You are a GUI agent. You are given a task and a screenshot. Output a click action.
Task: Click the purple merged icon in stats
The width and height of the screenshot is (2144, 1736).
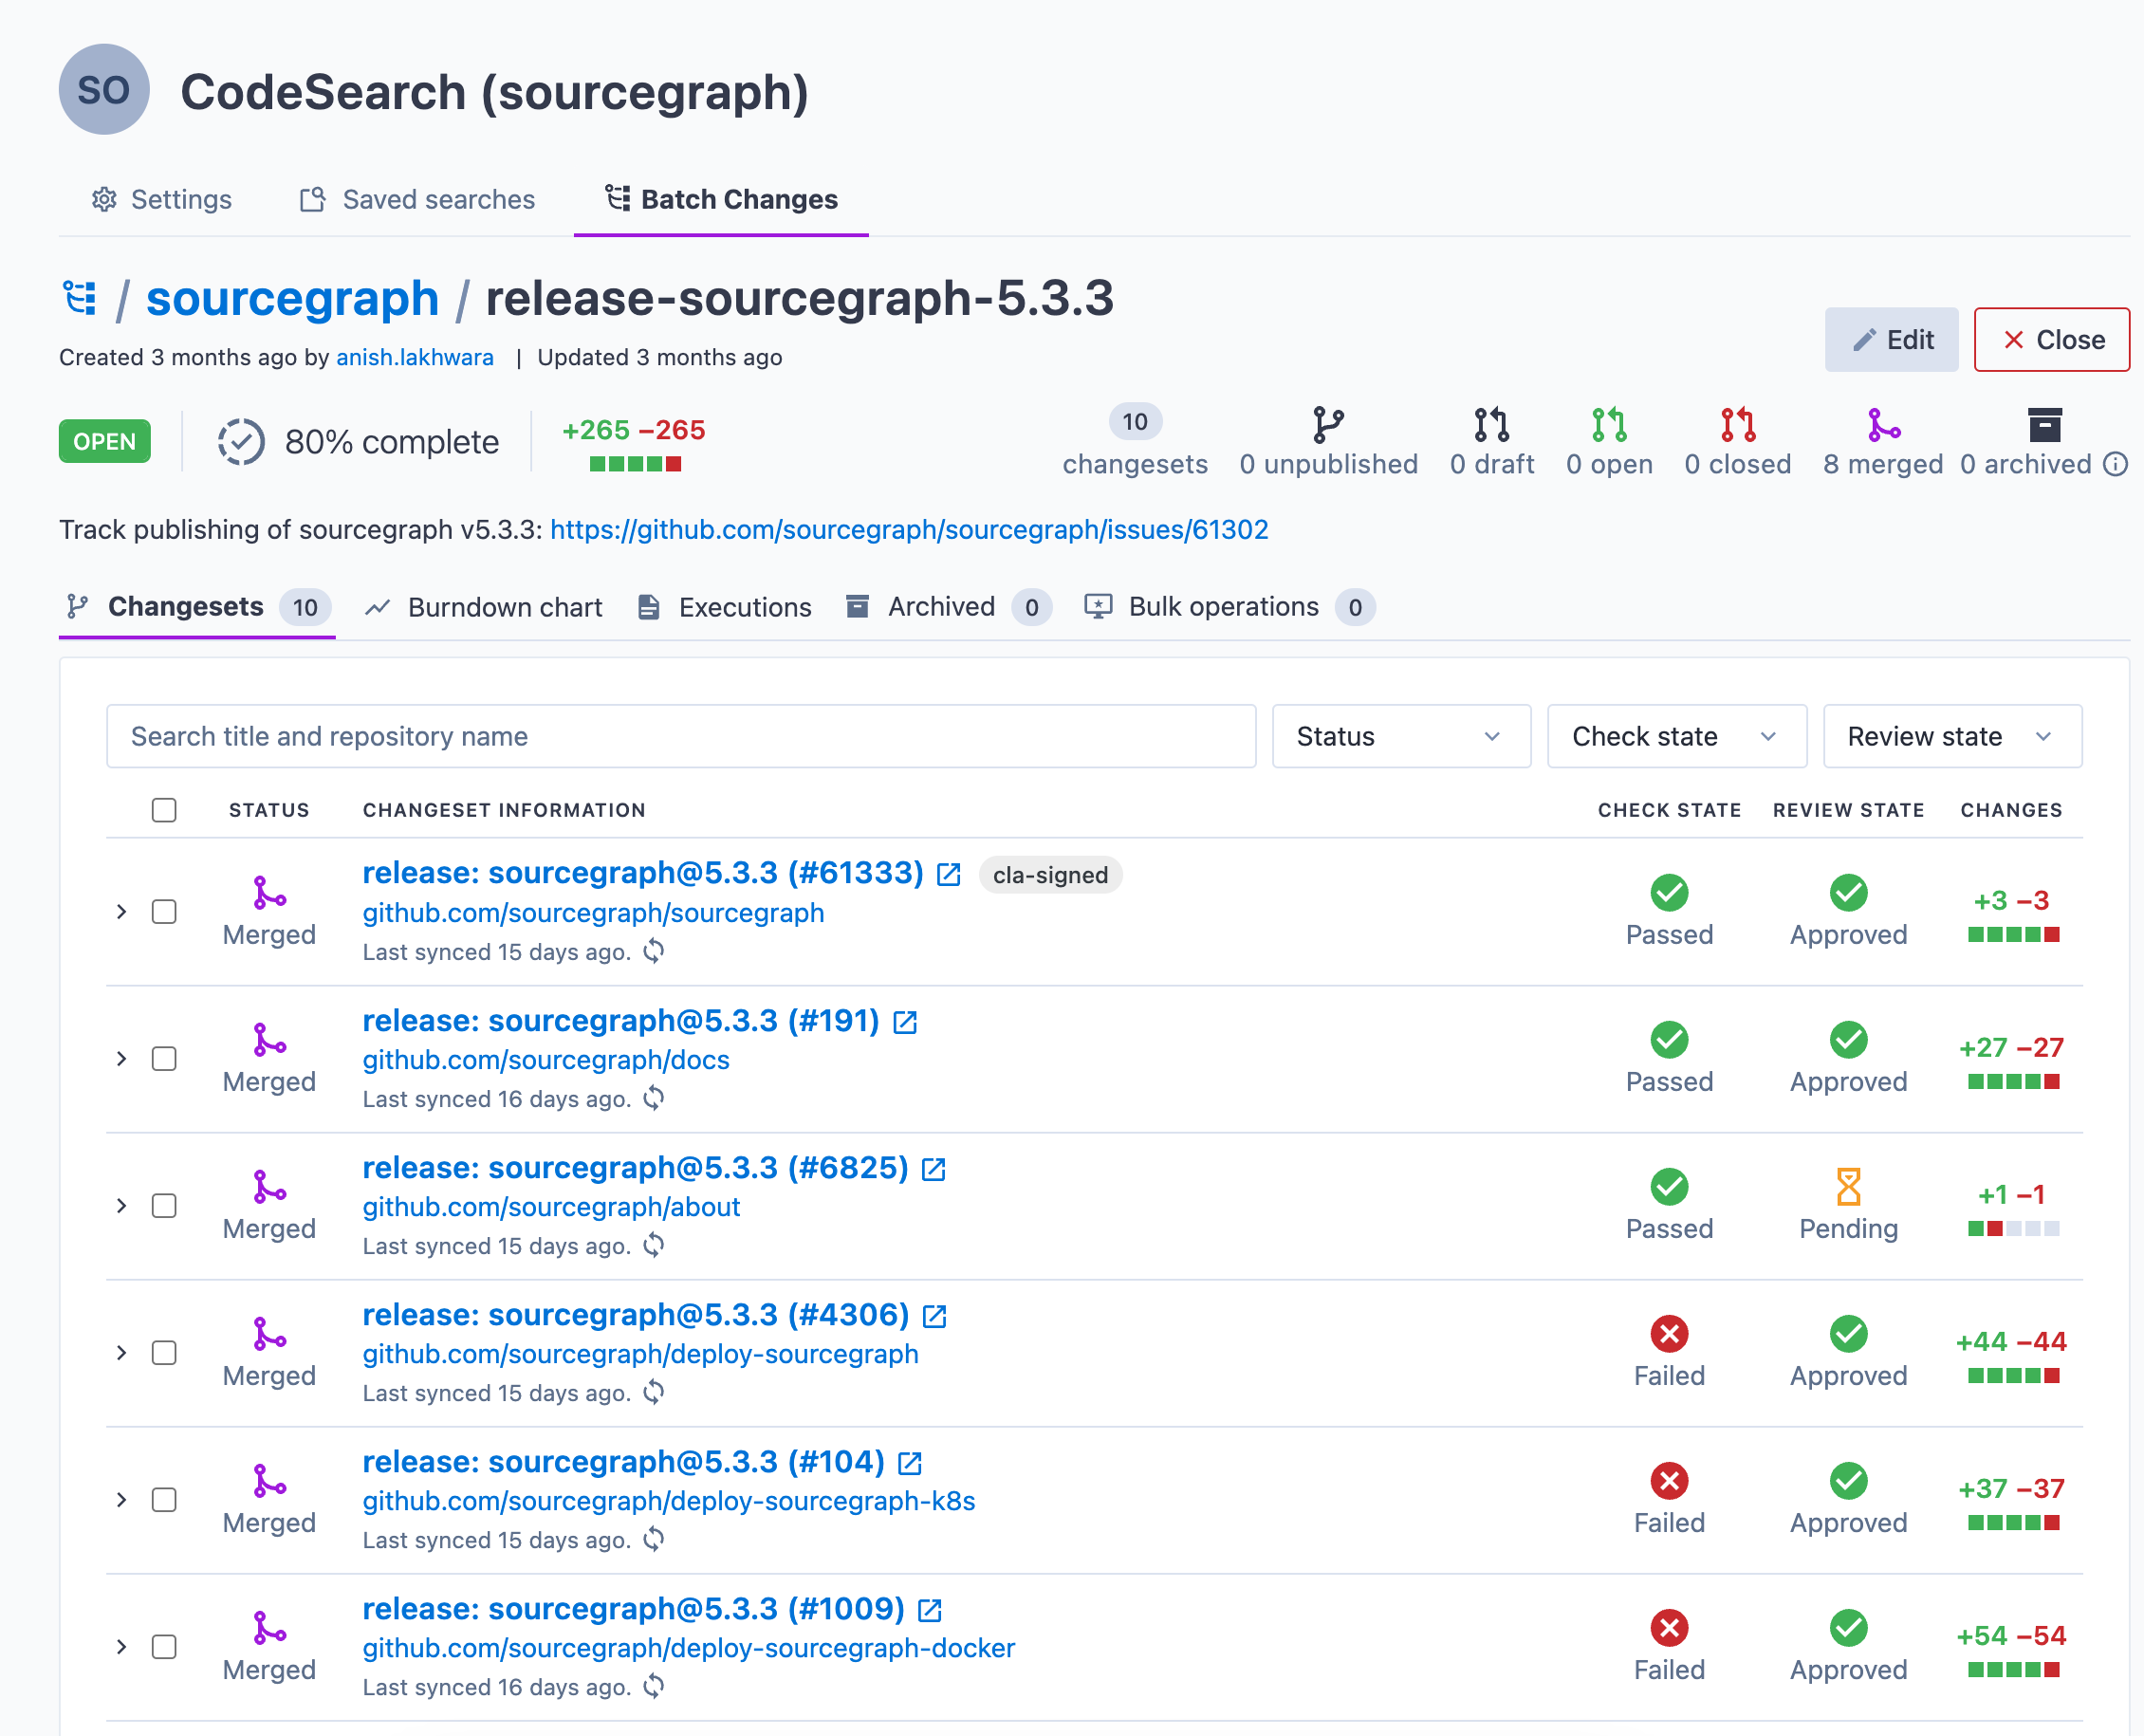(x=1883, y=424)
